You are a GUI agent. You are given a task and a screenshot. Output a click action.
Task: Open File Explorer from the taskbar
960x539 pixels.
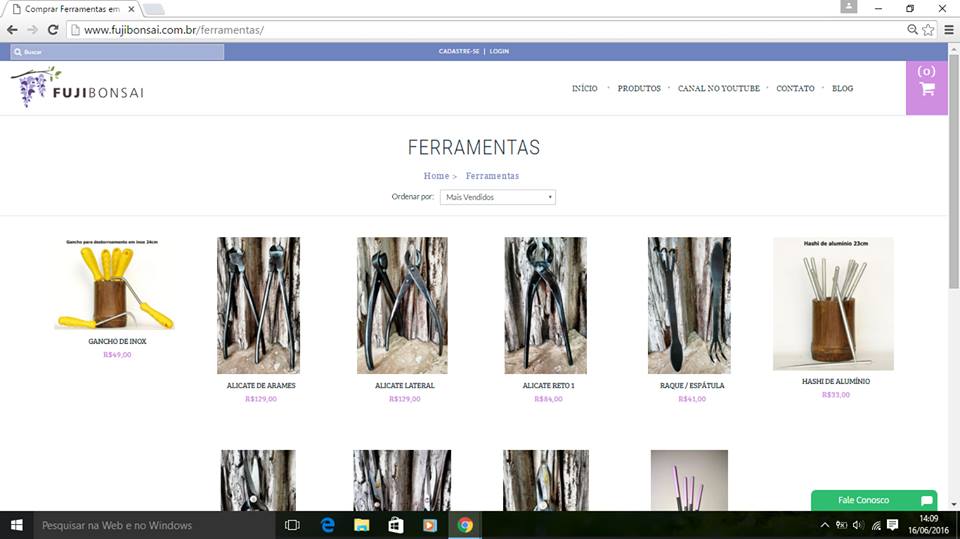click(361, 525)
